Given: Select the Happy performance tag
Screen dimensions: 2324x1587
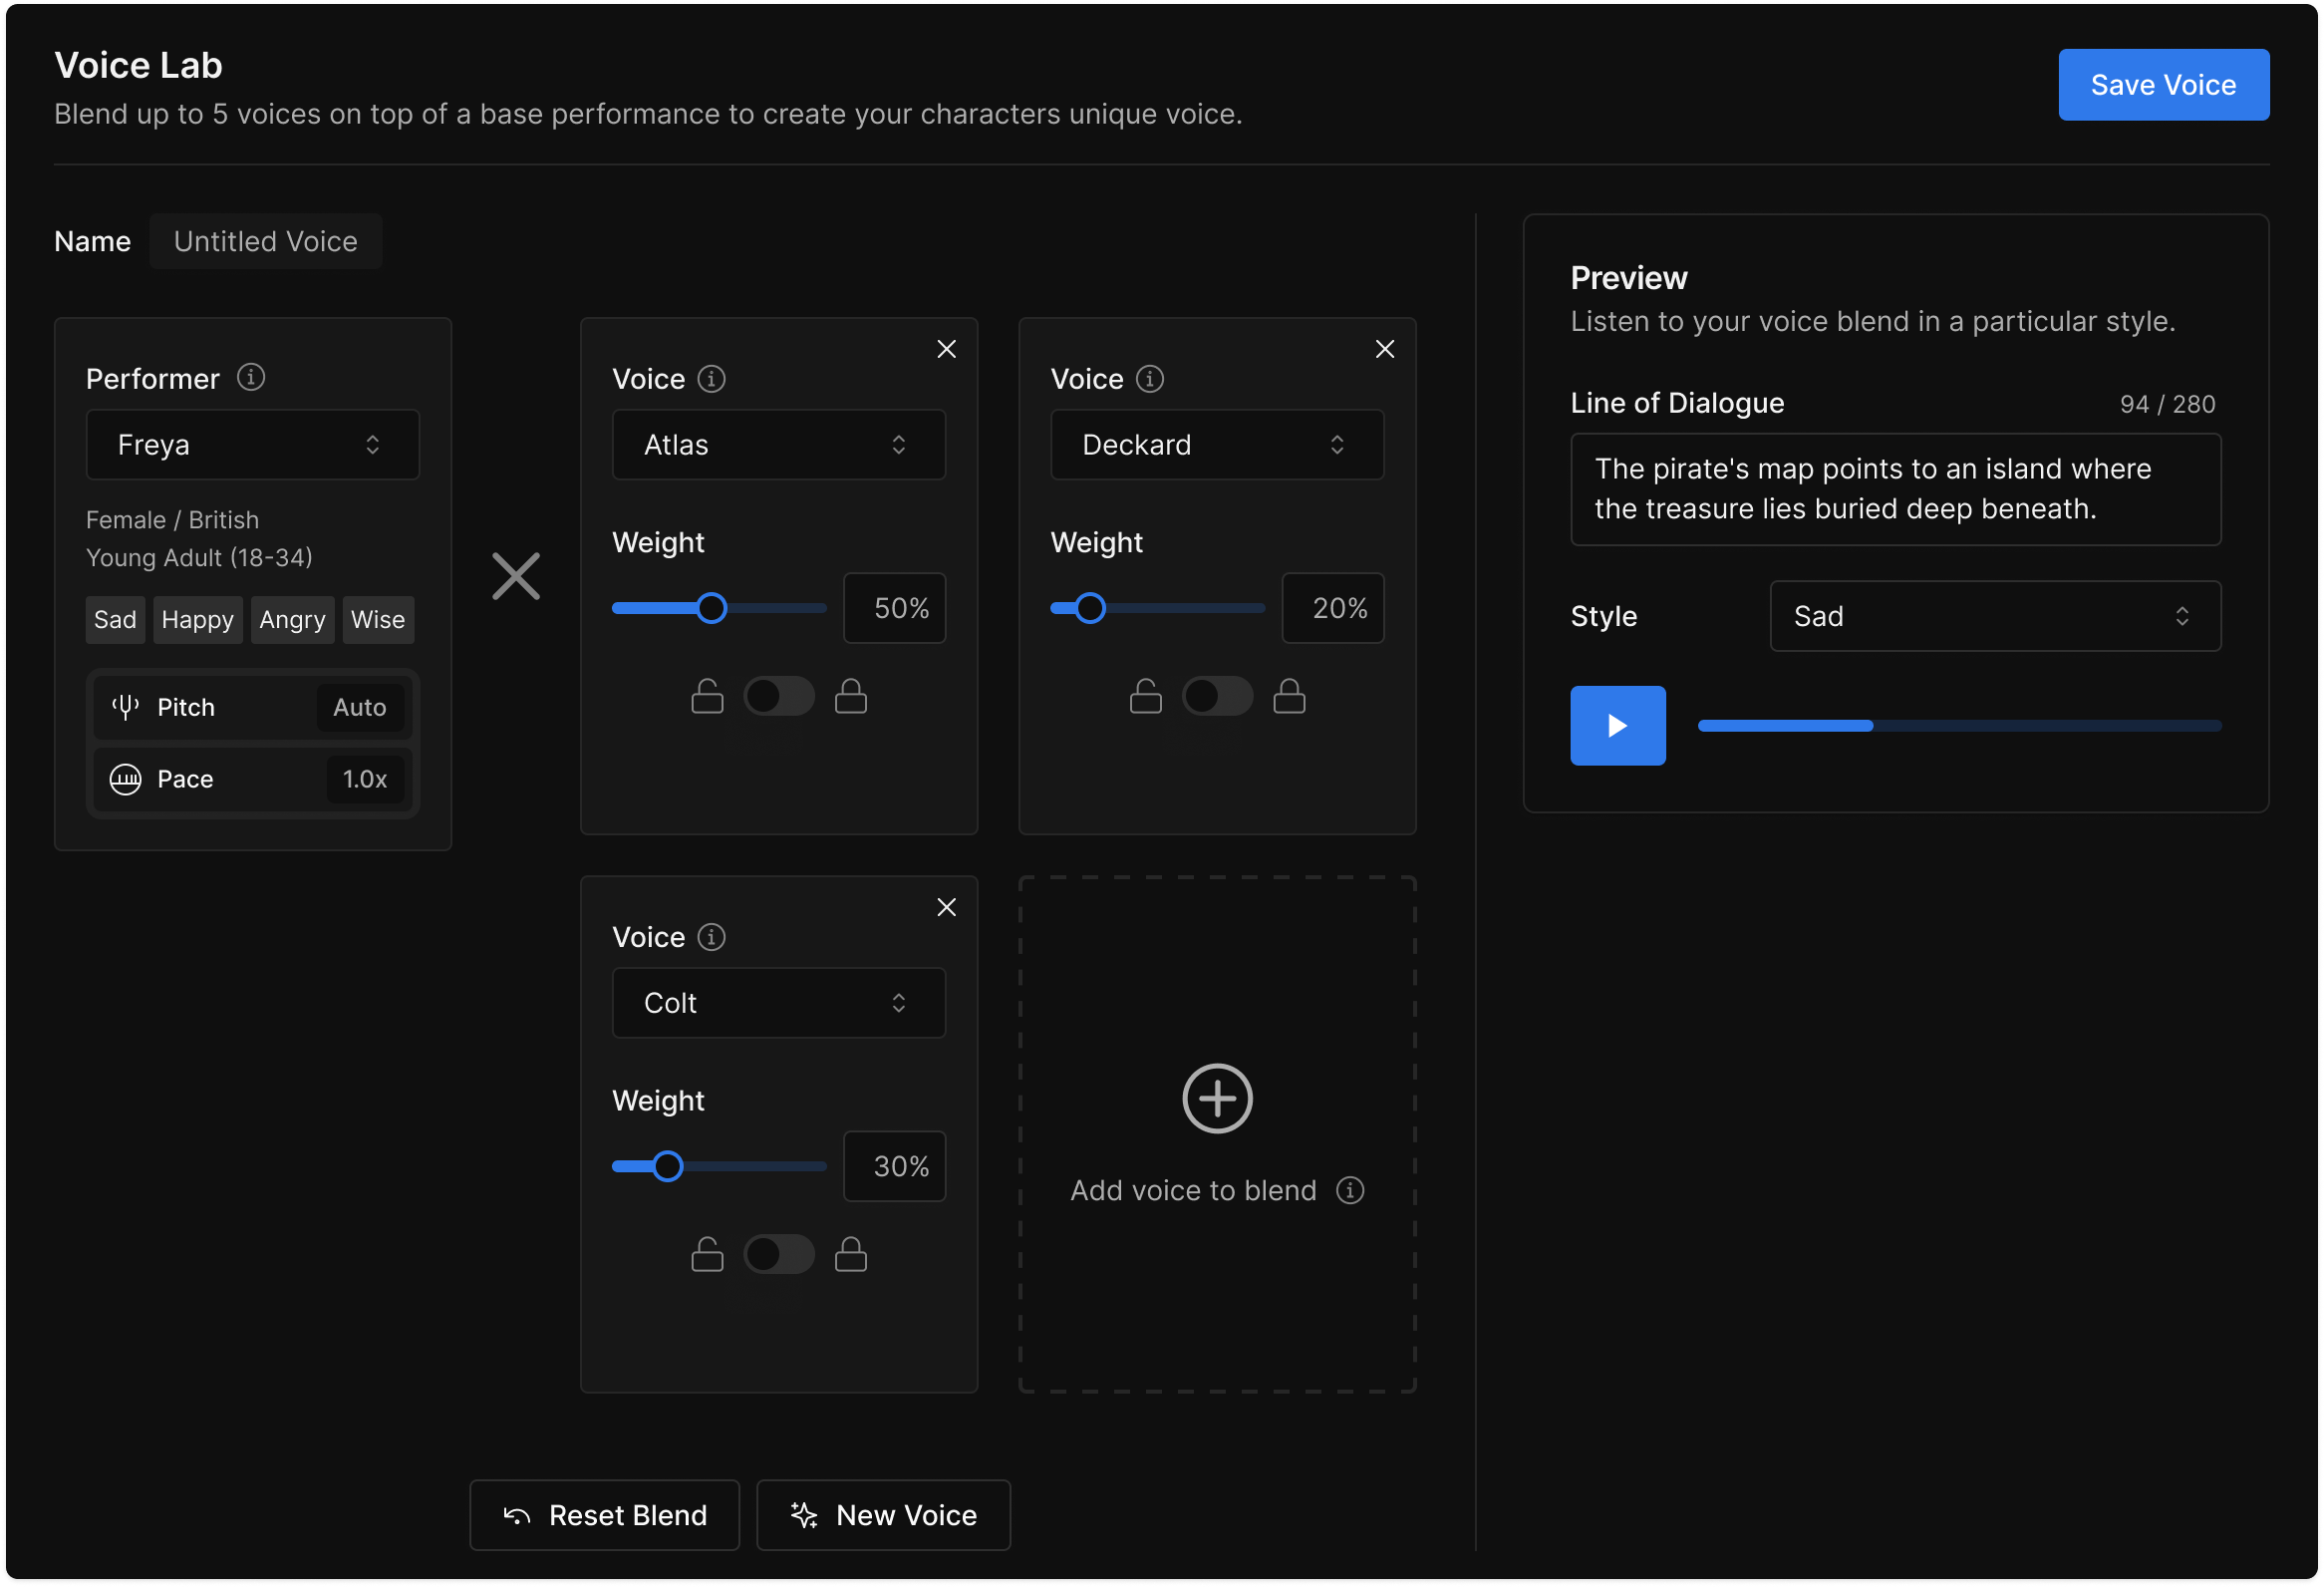Looking at the screenshot, I should pos(197,619).
